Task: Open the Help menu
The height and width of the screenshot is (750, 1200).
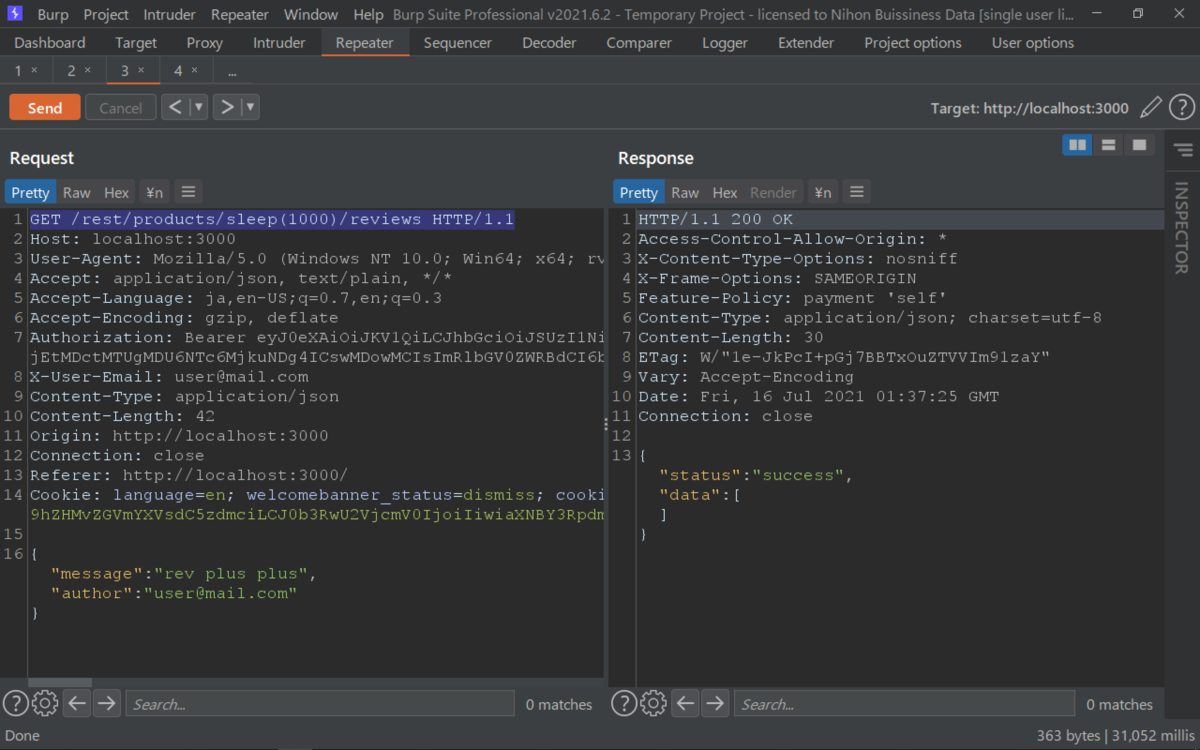Action: pos(368,14)
